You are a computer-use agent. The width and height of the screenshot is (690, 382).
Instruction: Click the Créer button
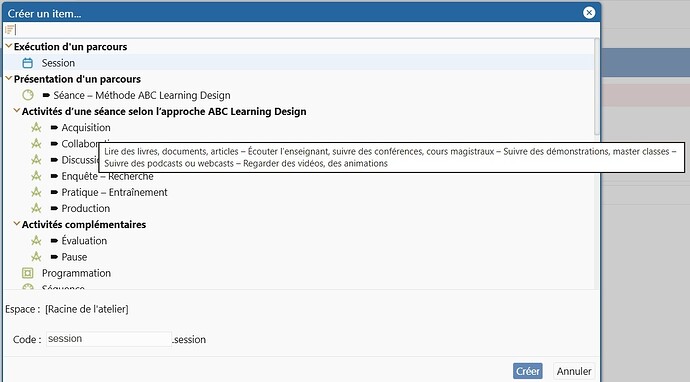pos(528,371)
